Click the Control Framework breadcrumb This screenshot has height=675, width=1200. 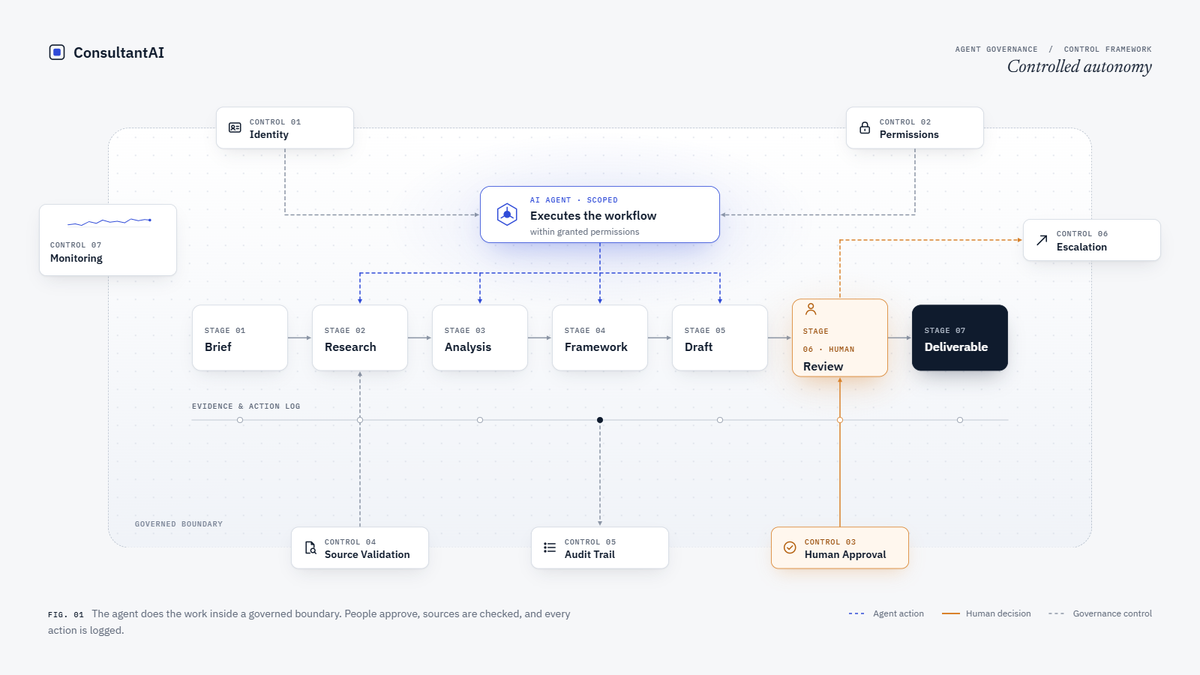pyautogui.click(x=1108, y=49)
